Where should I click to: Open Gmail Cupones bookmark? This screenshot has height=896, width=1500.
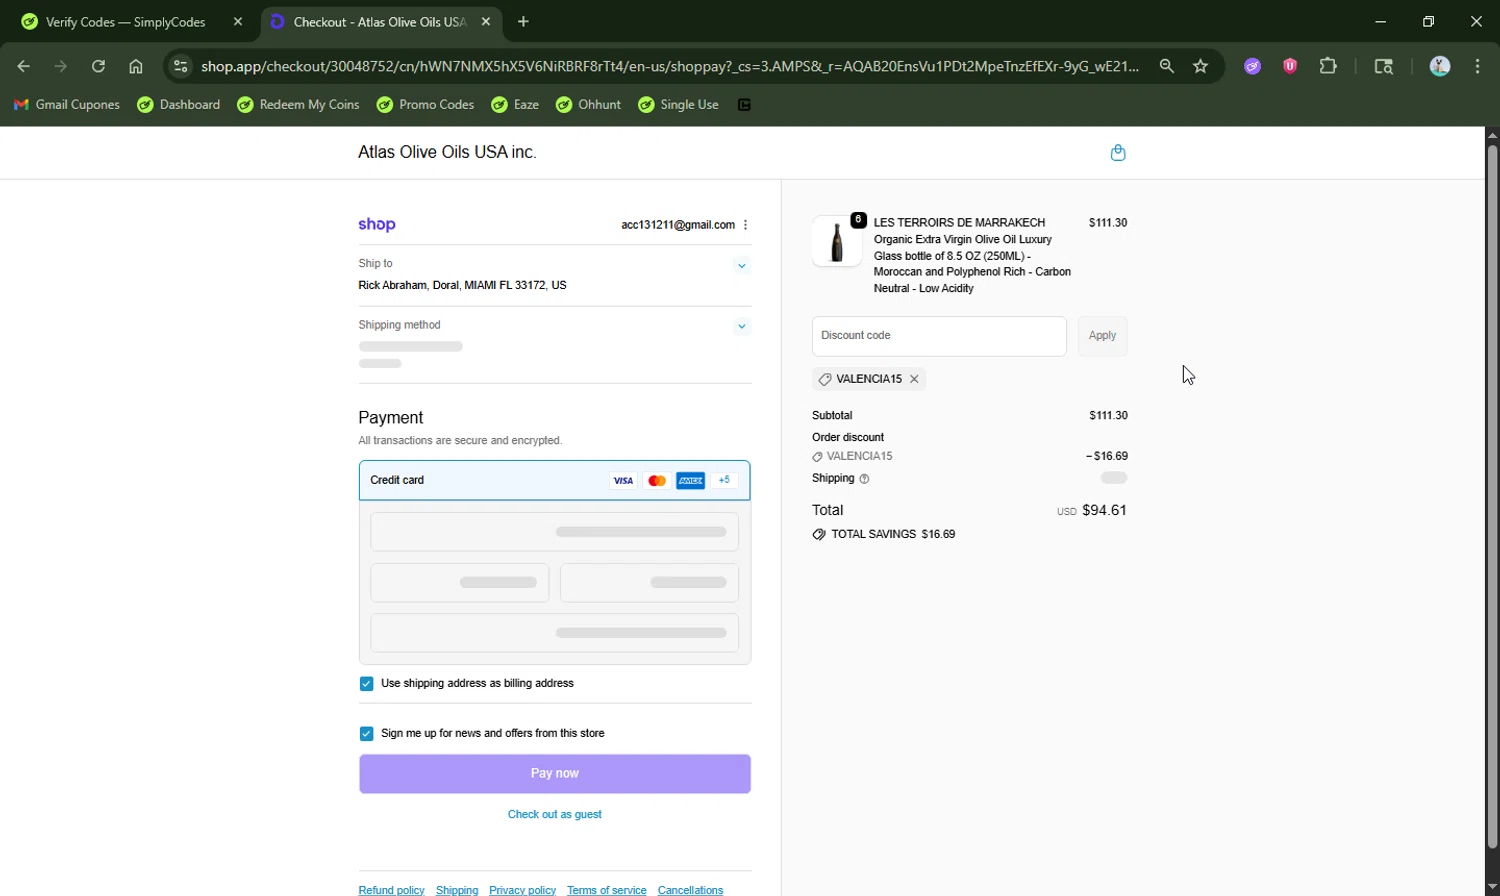[67, 105]
